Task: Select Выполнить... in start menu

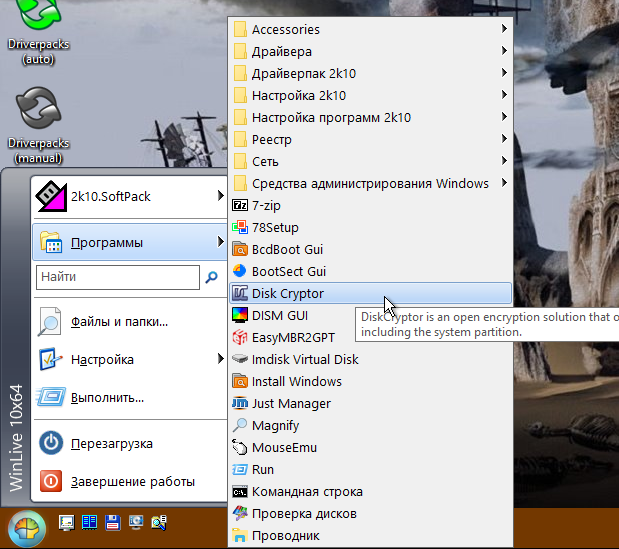Action: click(130, 397)
